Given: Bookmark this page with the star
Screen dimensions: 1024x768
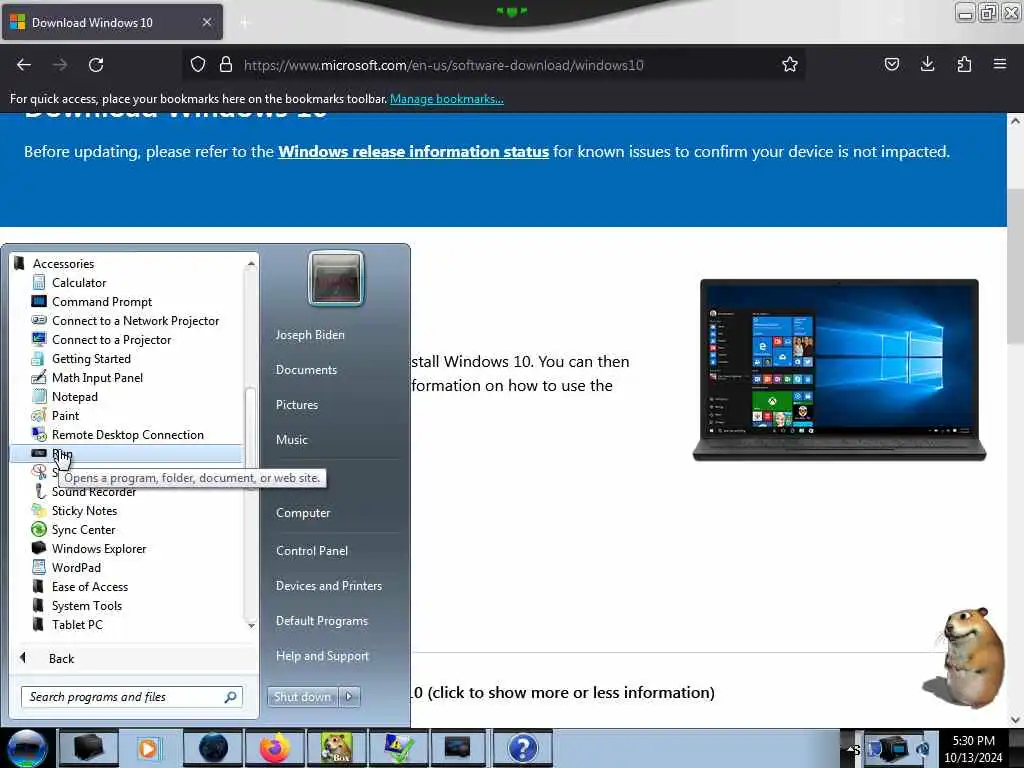Looking at the screenshot, I should click(790, 64).
